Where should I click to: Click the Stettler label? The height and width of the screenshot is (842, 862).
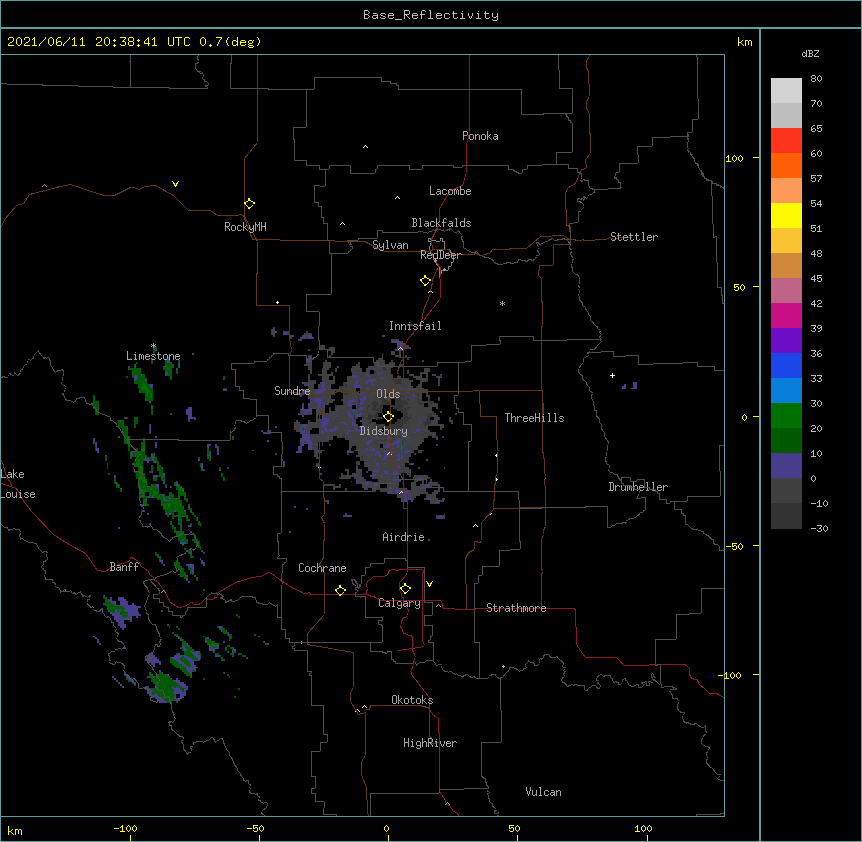633,237
